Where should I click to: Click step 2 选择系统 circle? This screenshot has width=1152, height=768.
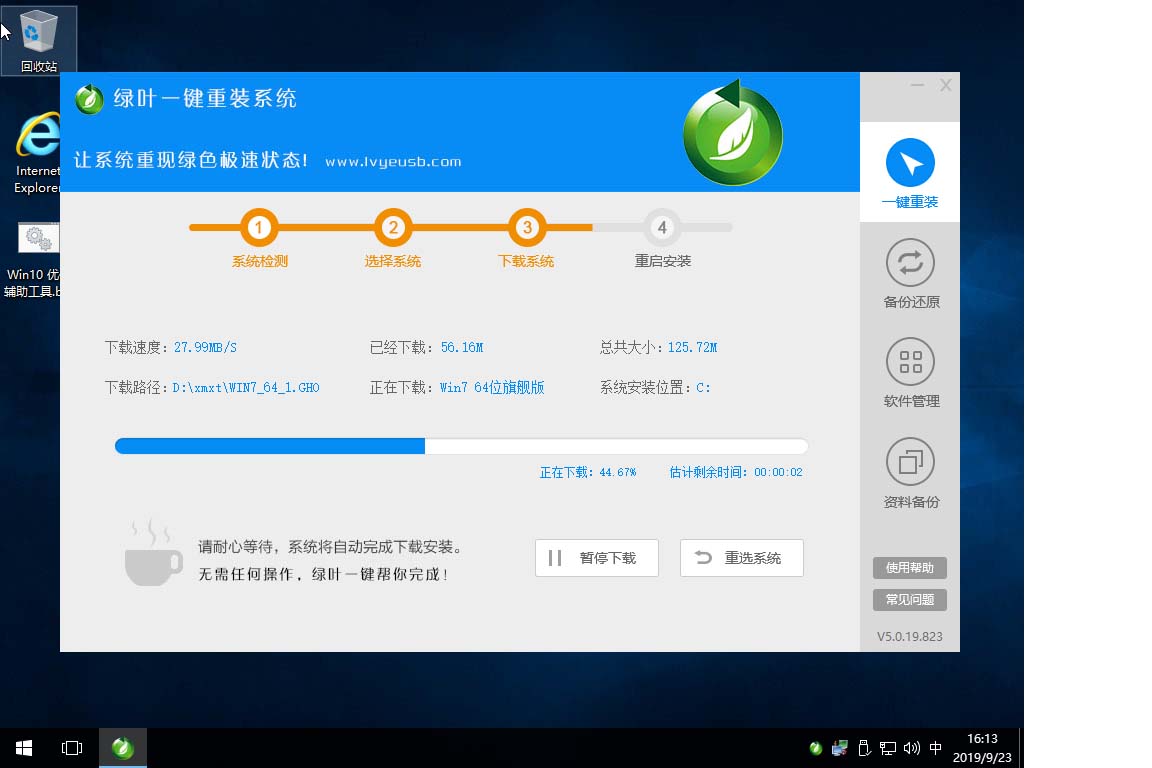393,227
